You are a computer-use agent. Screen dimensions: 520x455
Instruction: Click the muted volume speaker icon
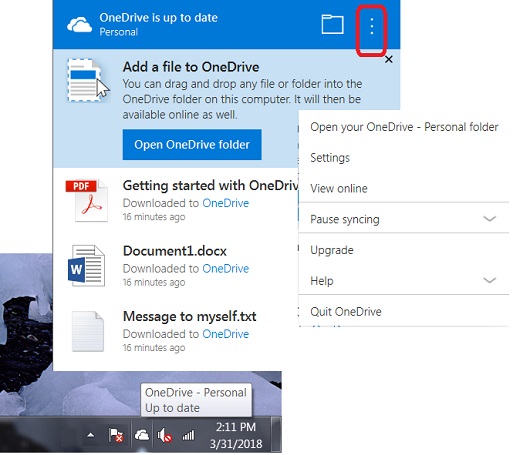point(164,435)
